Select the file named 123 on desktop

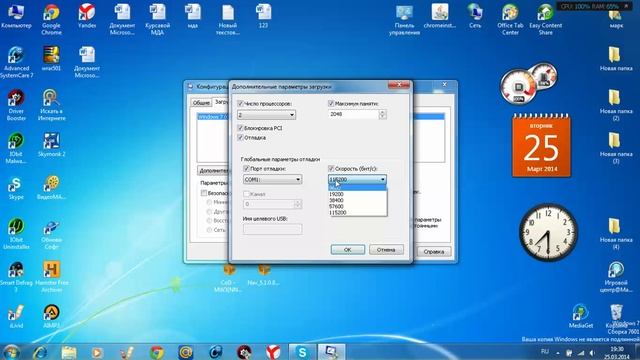(263, 16)
